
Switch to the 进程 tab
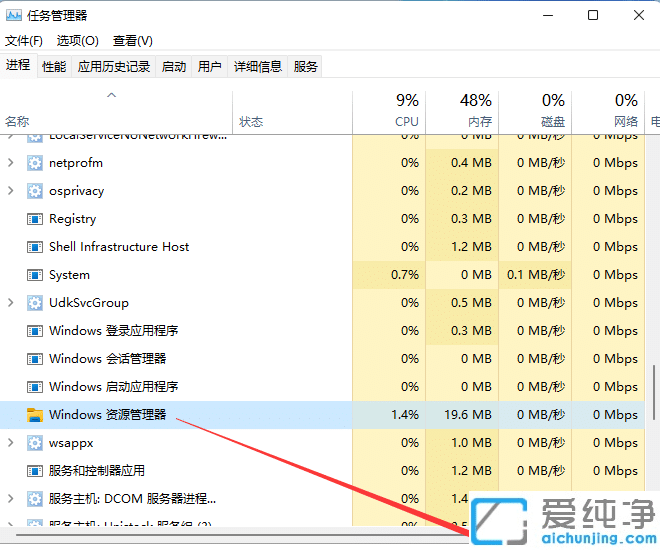18,65
